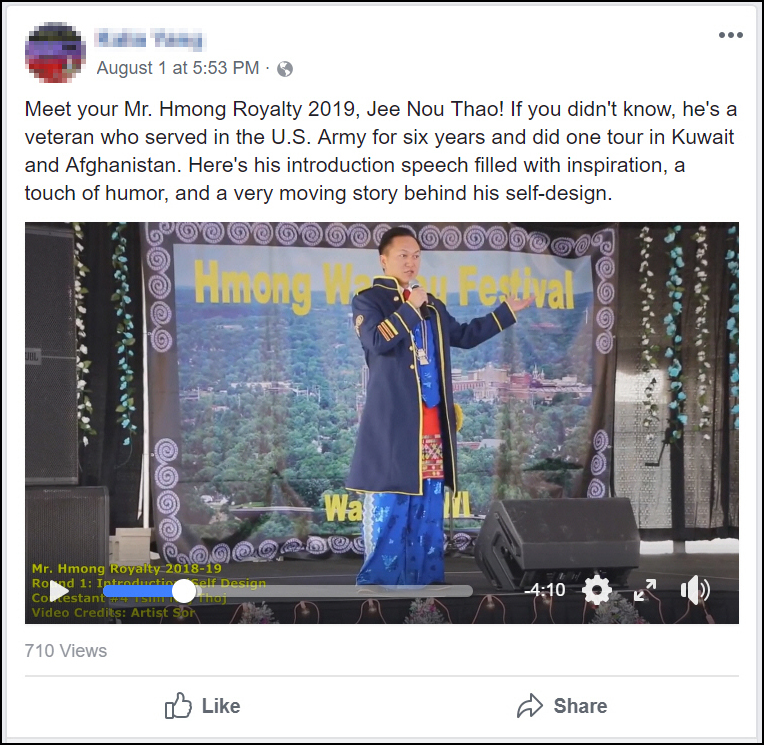Expand the video to fullscreen
This screenshot has height=745, width=764.
point(645,590)
